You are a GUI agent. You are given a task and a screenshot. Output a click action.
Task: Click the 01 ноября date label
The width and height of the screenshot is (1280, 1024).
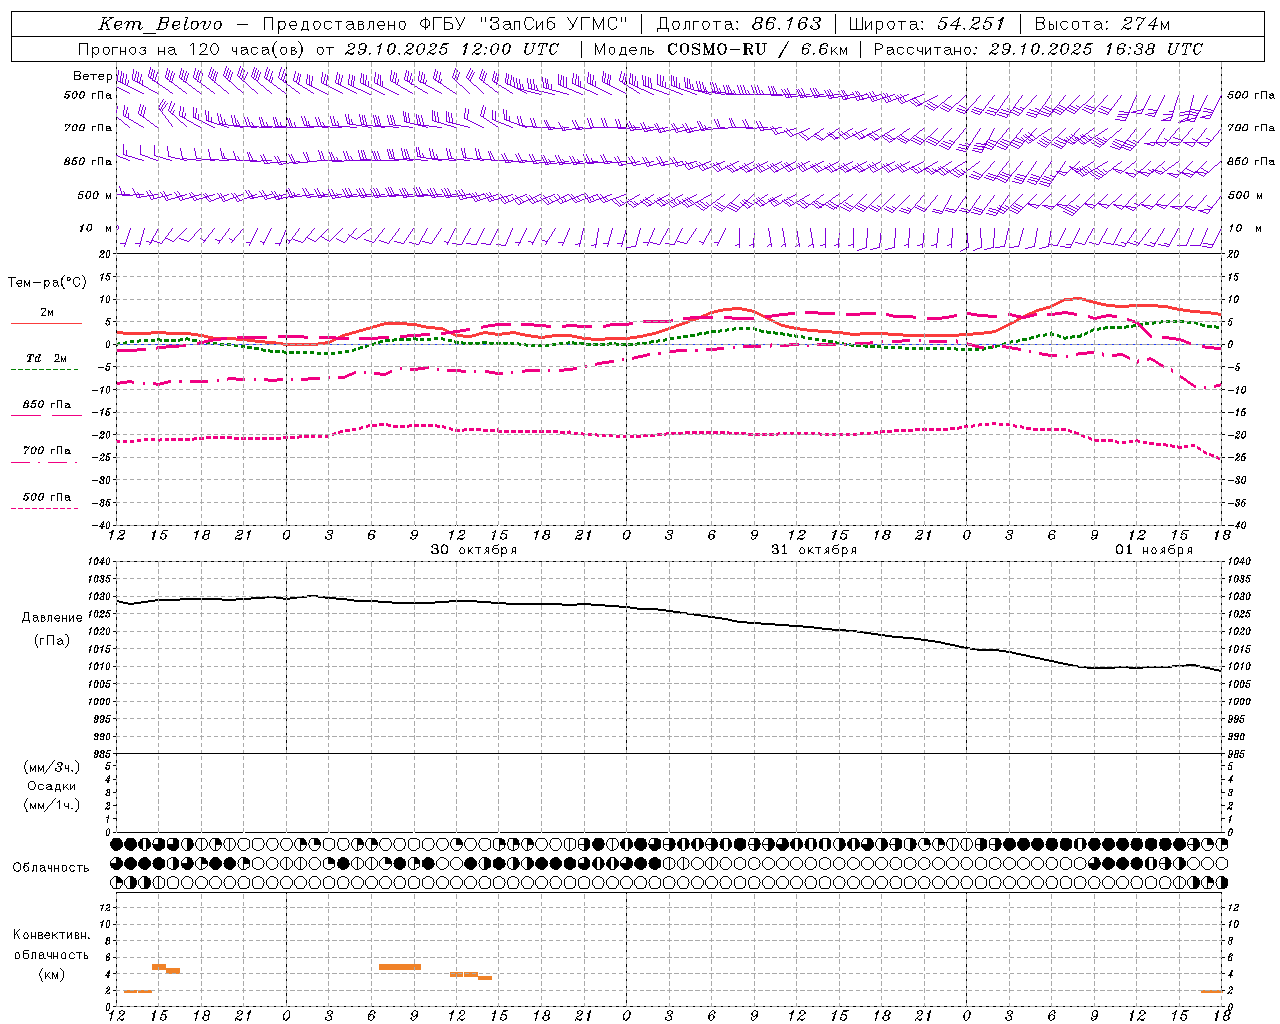(x=1154, y=550)
